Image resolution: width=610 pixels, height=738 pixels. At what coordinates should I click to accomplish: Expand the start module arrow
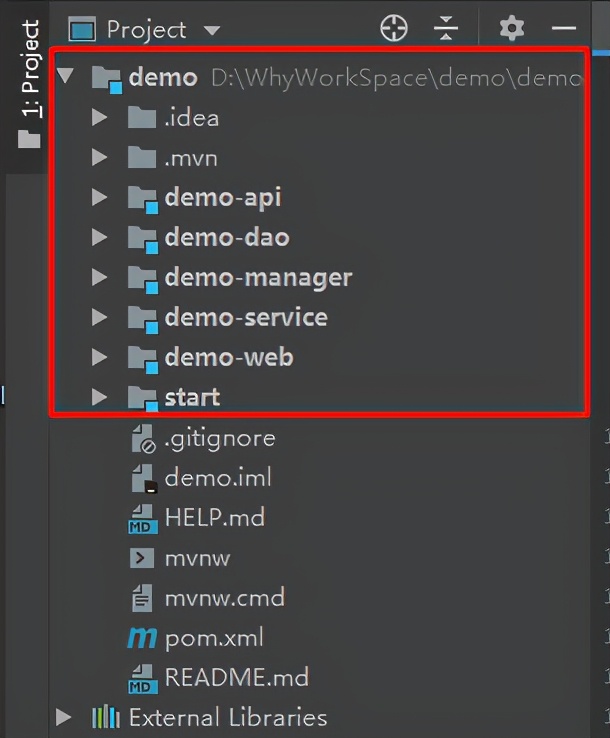click(x=98, y=398)
